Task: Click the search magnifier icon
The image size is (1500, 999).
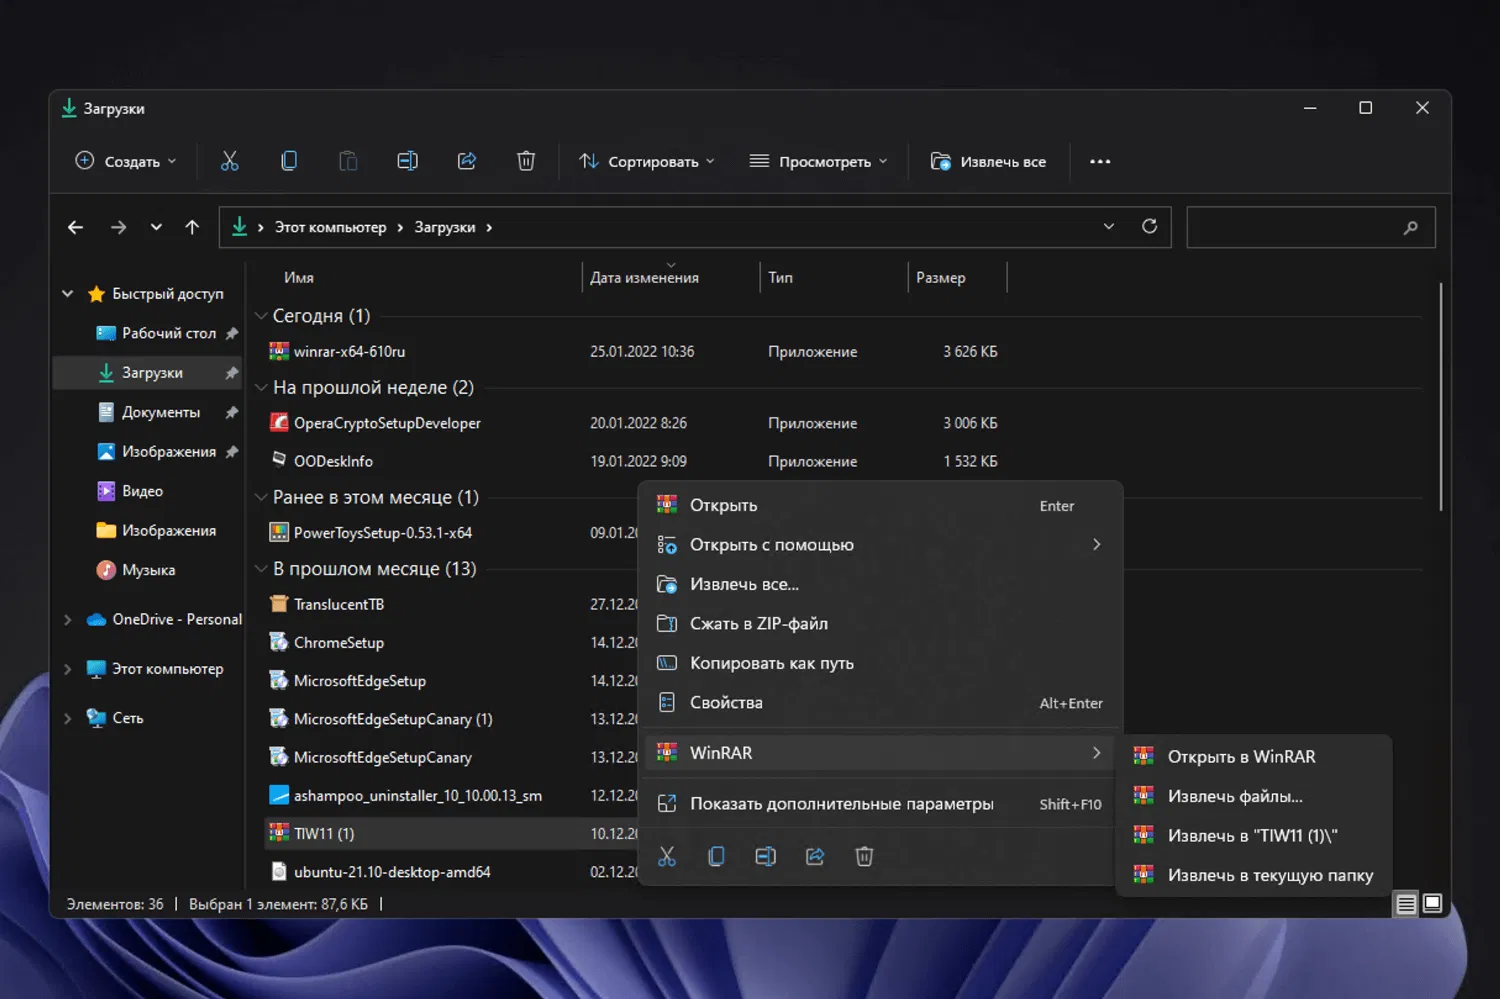Action: [1410, 227]
